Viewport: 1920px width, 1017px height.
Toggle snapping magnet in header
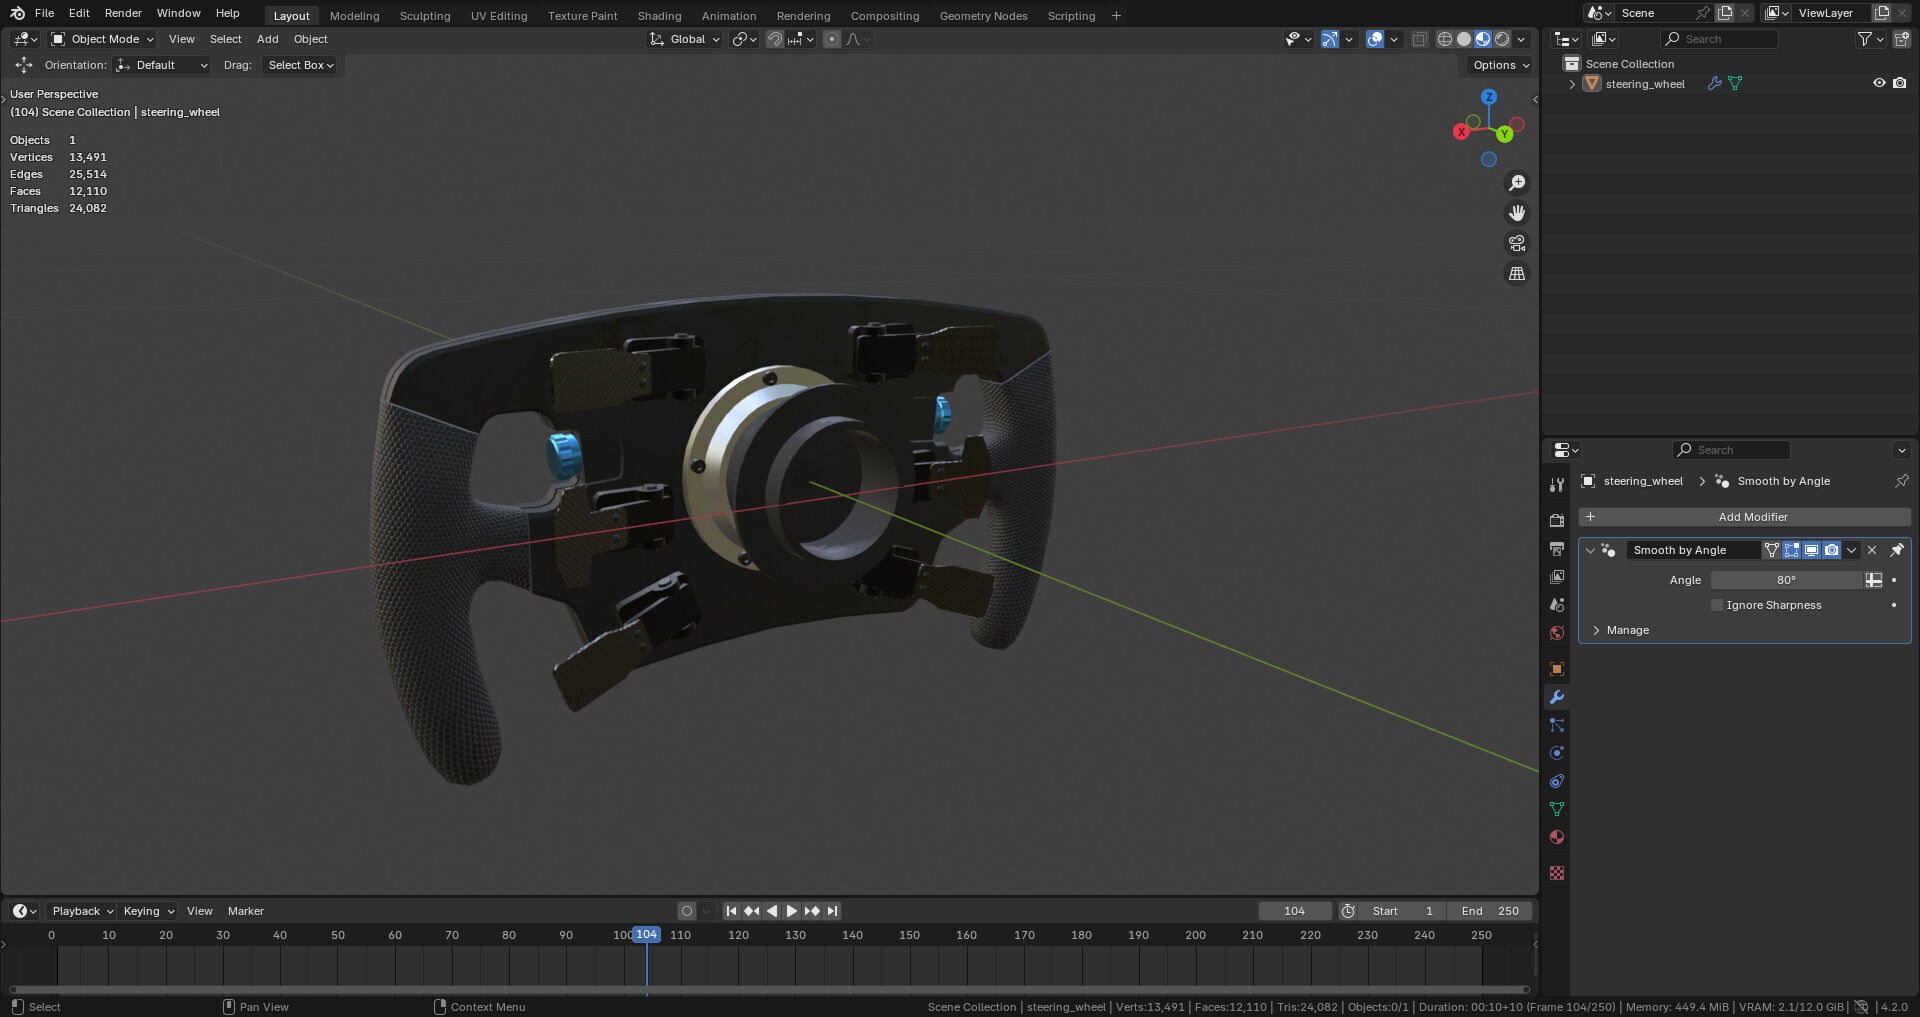[775, 39]
